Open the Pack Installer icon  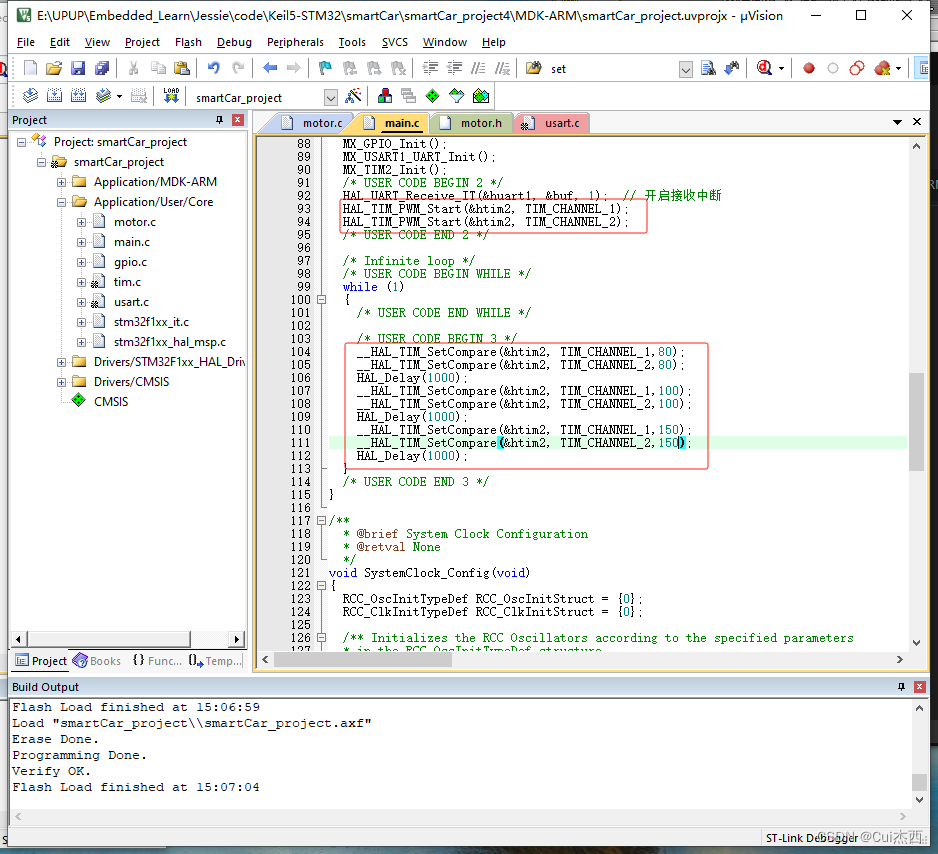481,96
